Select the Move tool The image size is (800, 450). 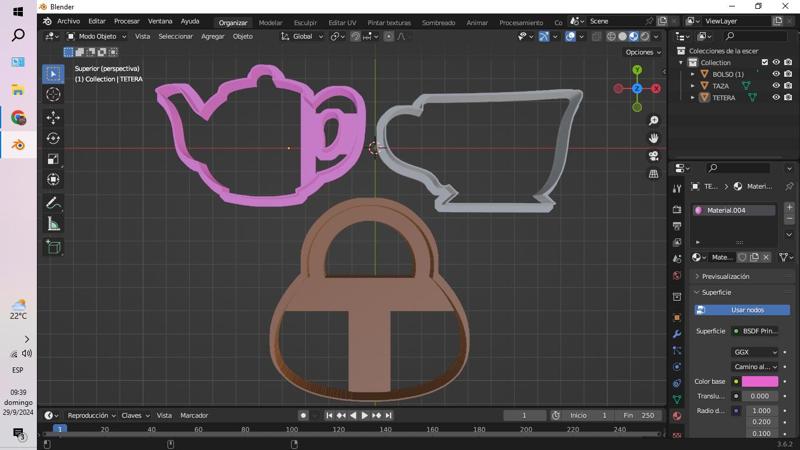(53, 118)
